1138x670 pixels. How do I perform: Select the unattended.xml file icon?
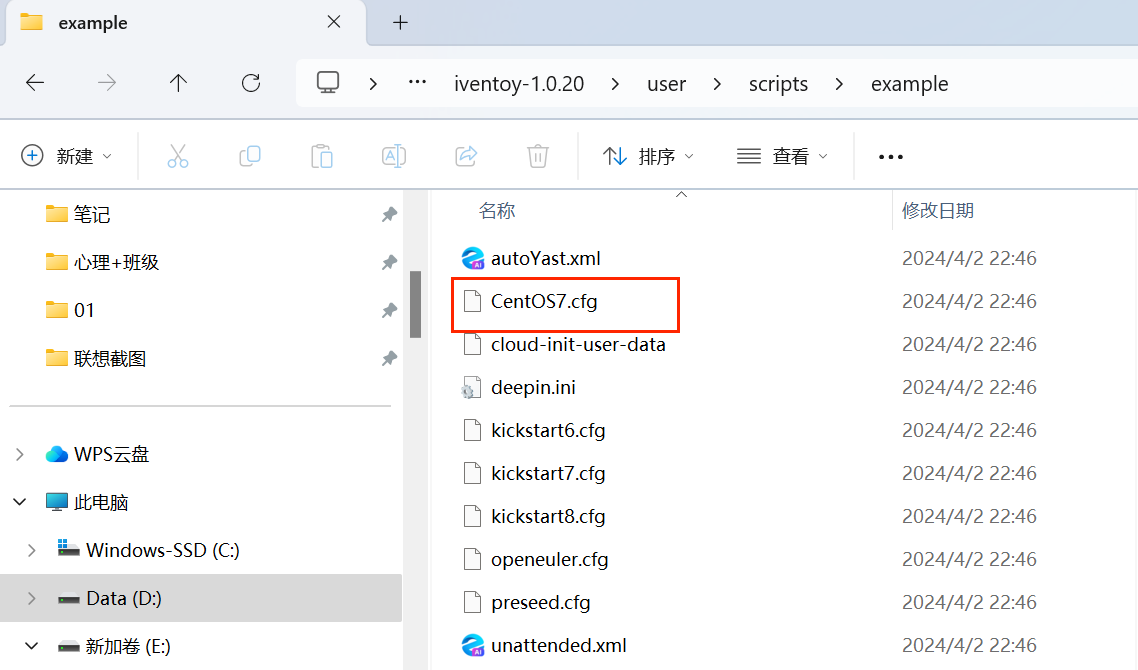(472, 645)
